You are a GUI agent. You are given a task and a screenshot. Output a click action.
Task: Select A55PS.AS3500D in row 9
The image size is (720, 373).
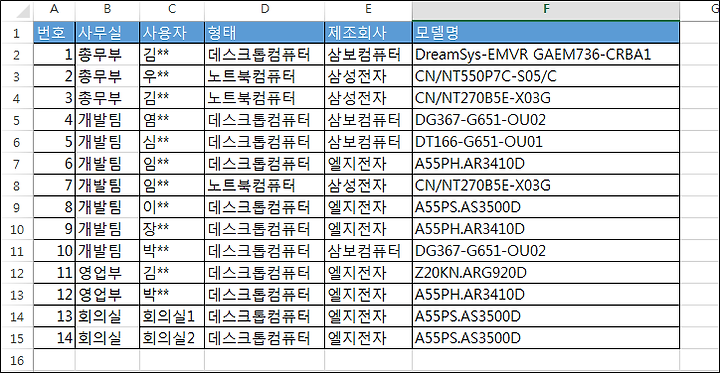pyautogui.click(x=546, y=207)
